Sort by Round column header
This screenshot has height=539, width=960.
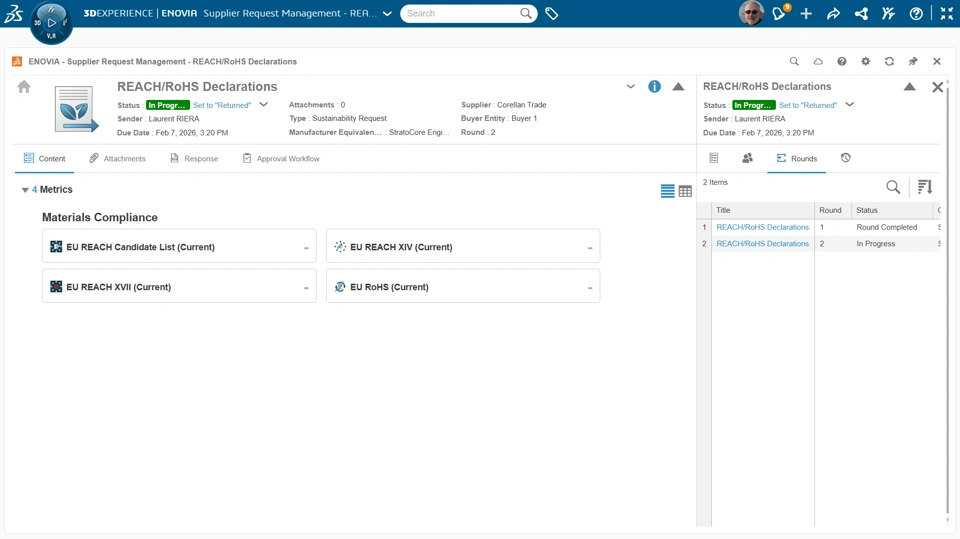pos(833,210)
